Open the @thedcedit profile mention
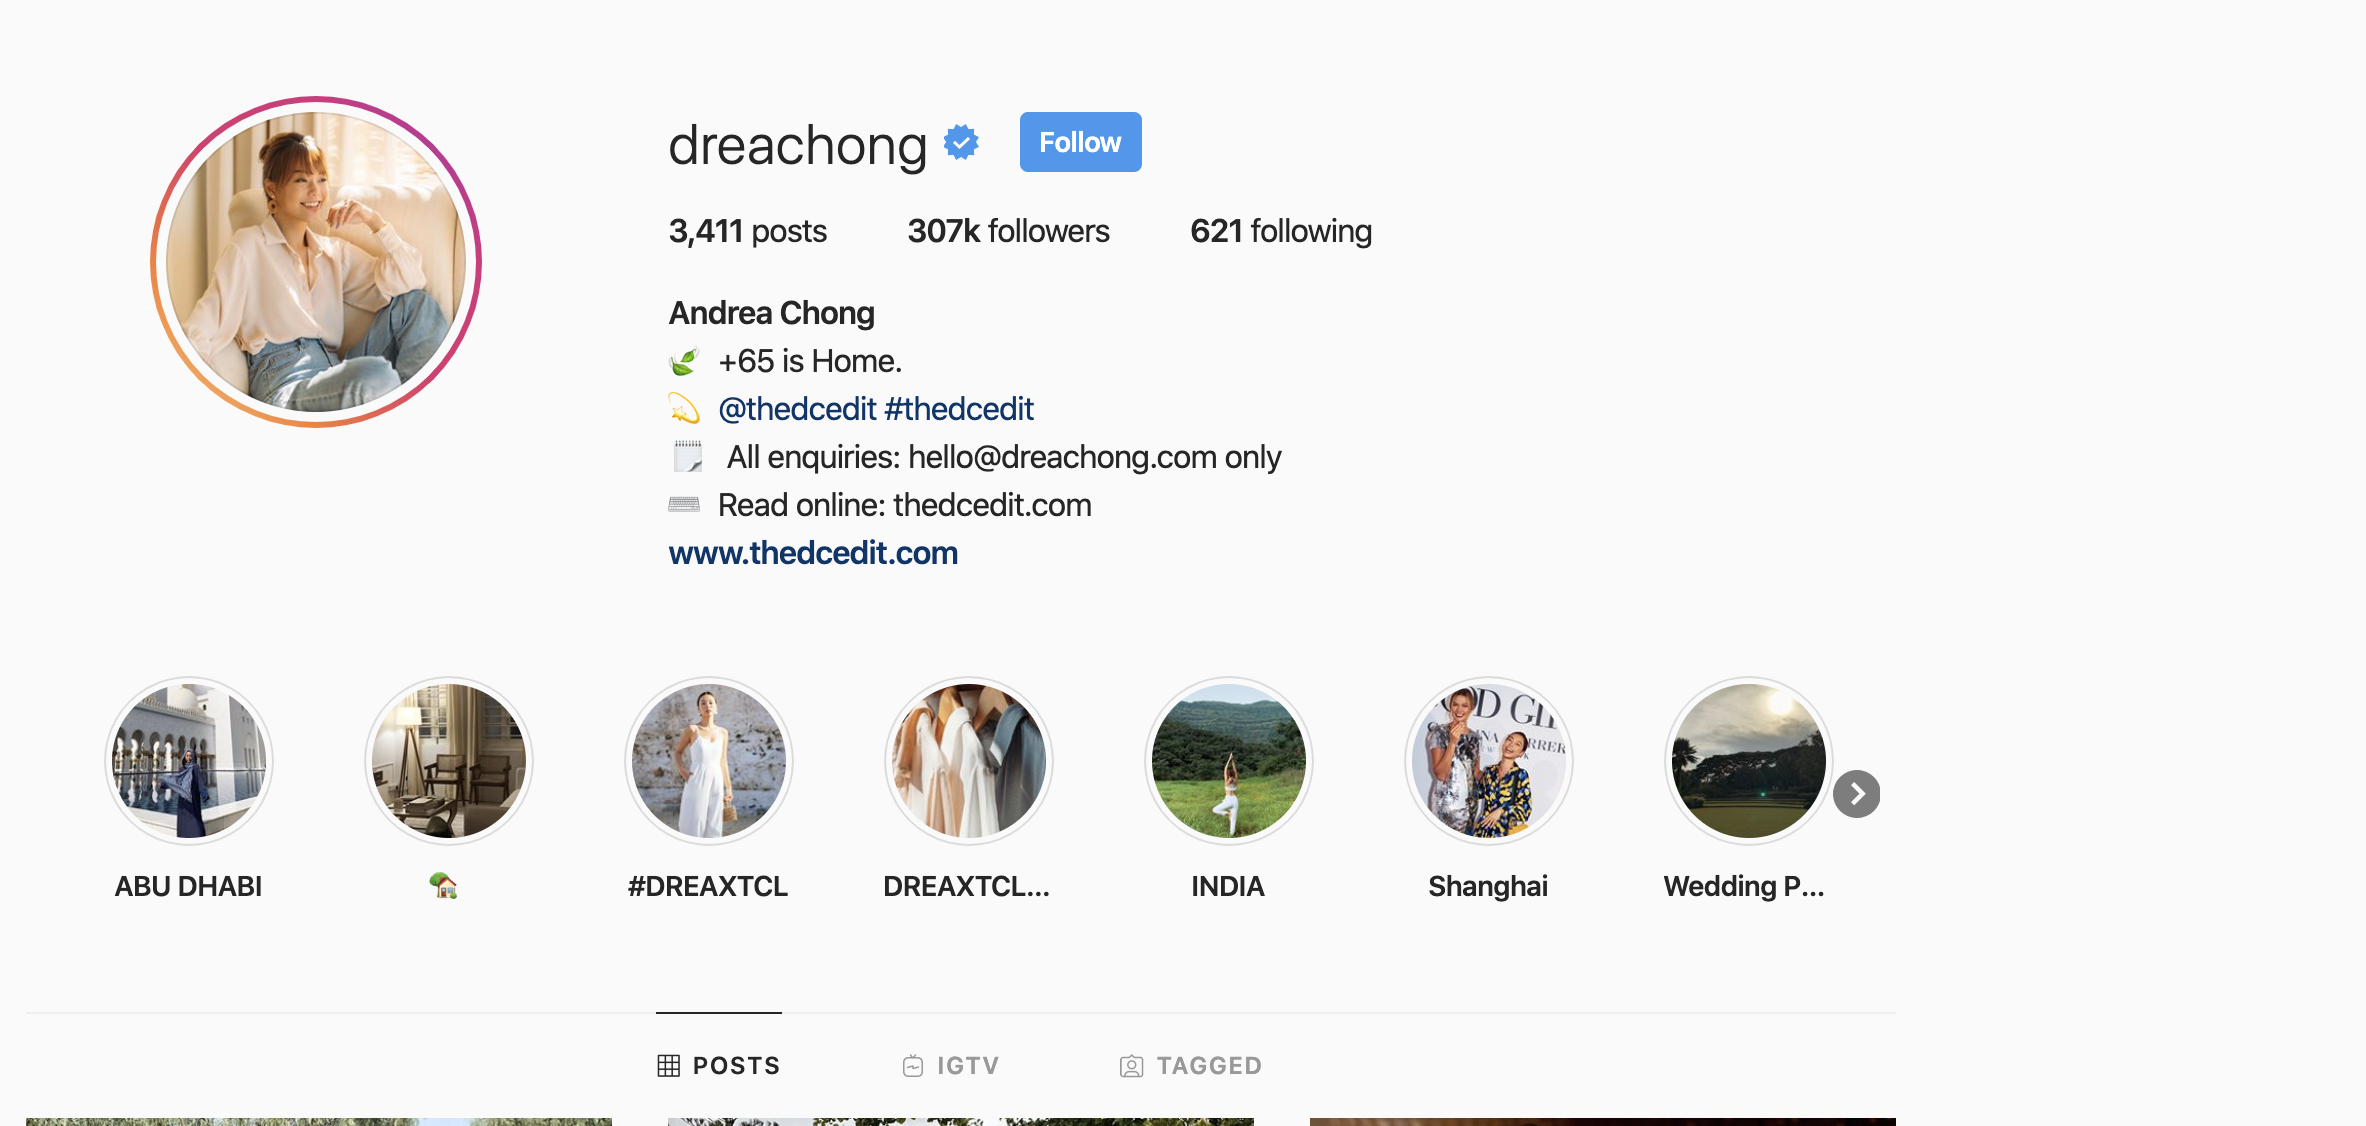 (x=797, y=409)
